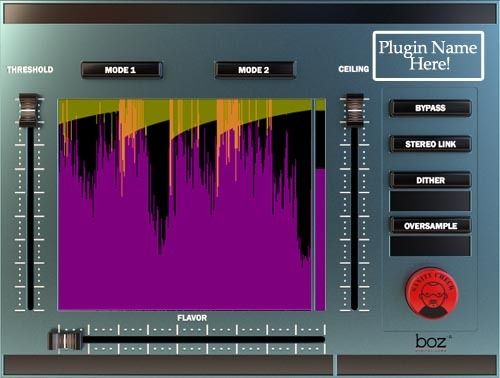The image size is (500, 378).
Task: Click the purple waveform history display
Action: coord(185,204)
